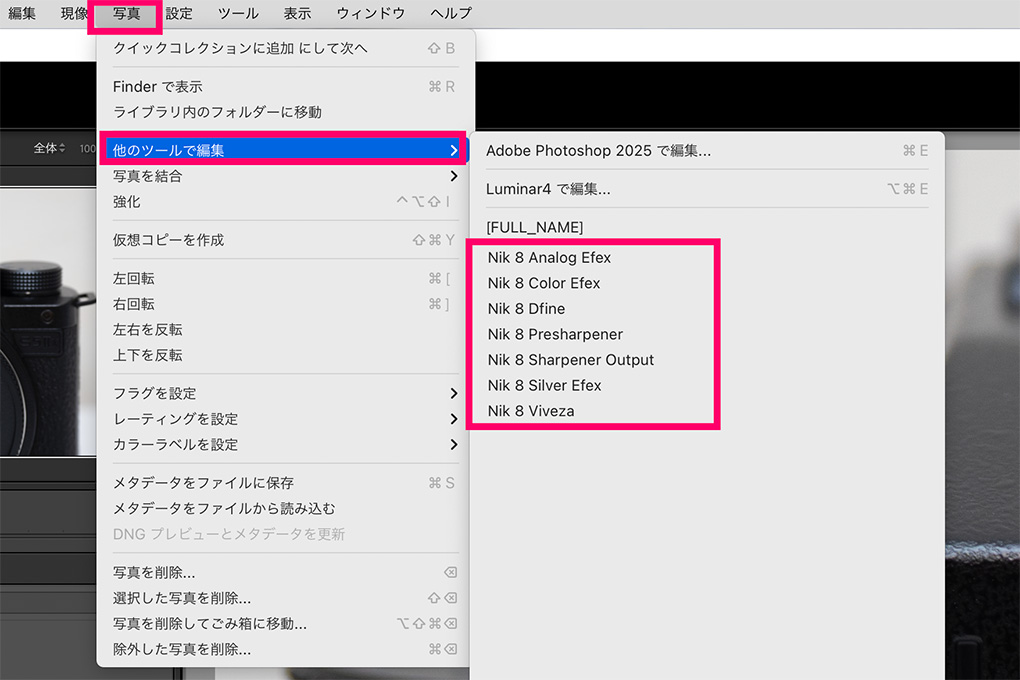
Task: Select Finder で表示
Action: 286,87
